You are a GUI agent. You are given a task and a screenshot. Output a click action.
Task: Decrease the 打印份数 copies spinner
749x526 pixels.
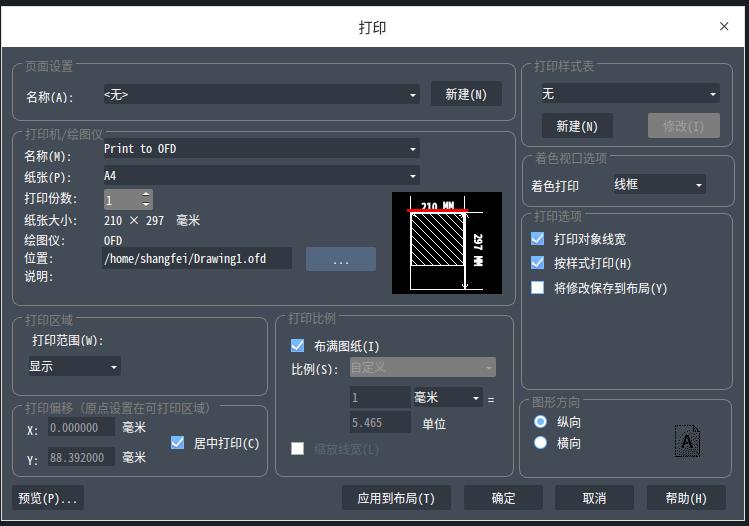[x=146, y=204]
